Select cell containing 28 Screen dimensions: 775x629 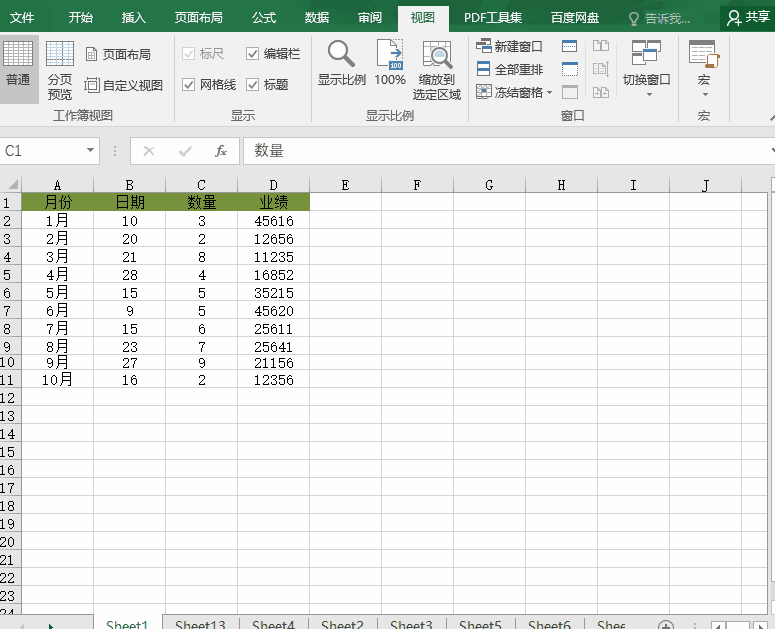129,275
